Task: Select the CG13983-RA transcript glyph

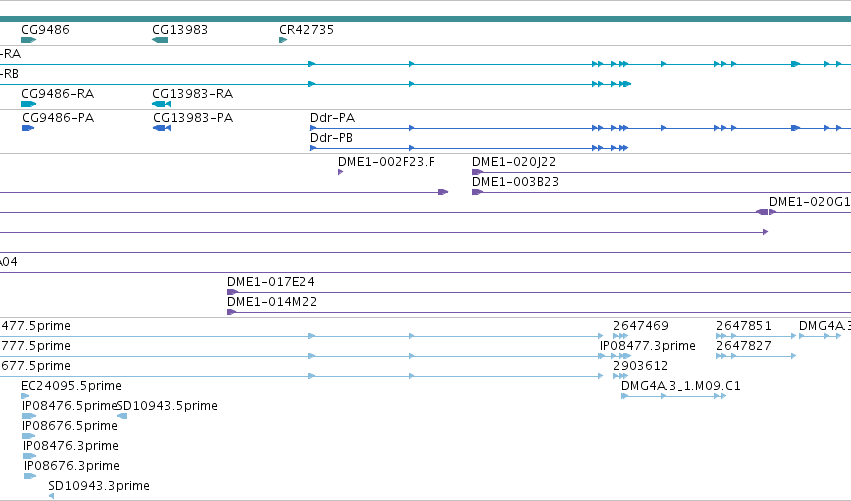Action: coord(162,104)
